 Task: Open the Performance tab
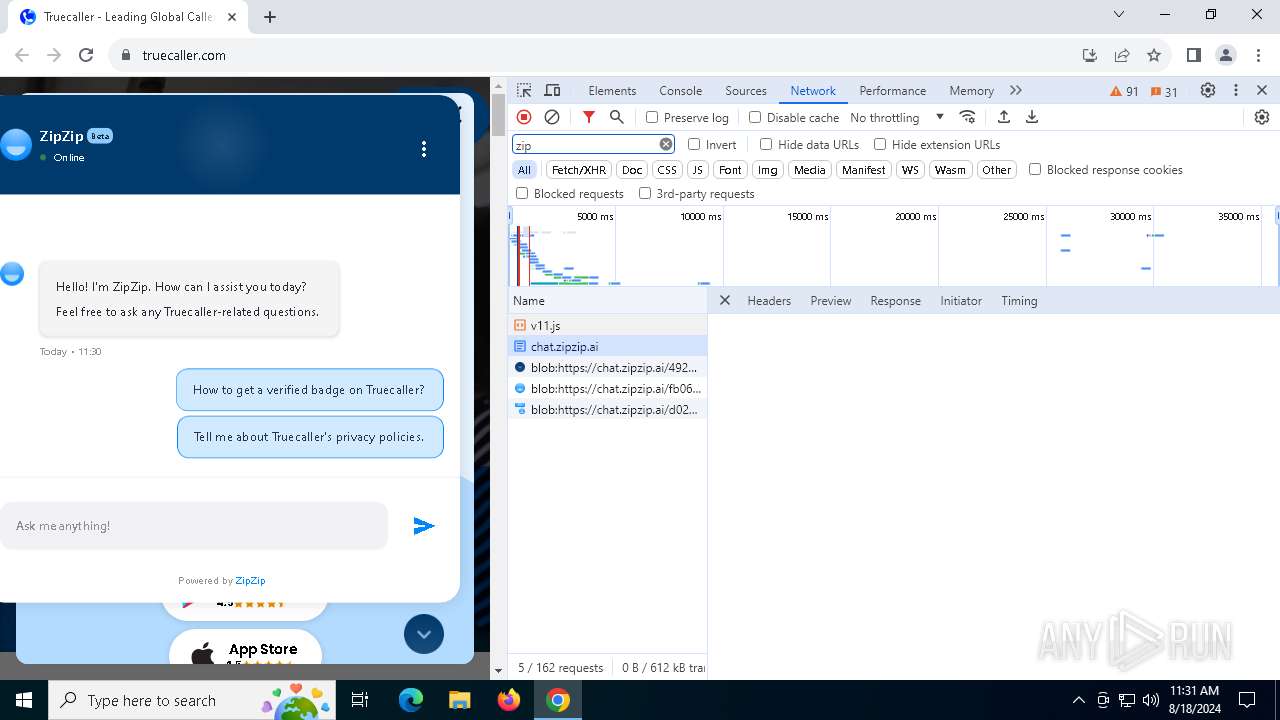tap(893, 90)
